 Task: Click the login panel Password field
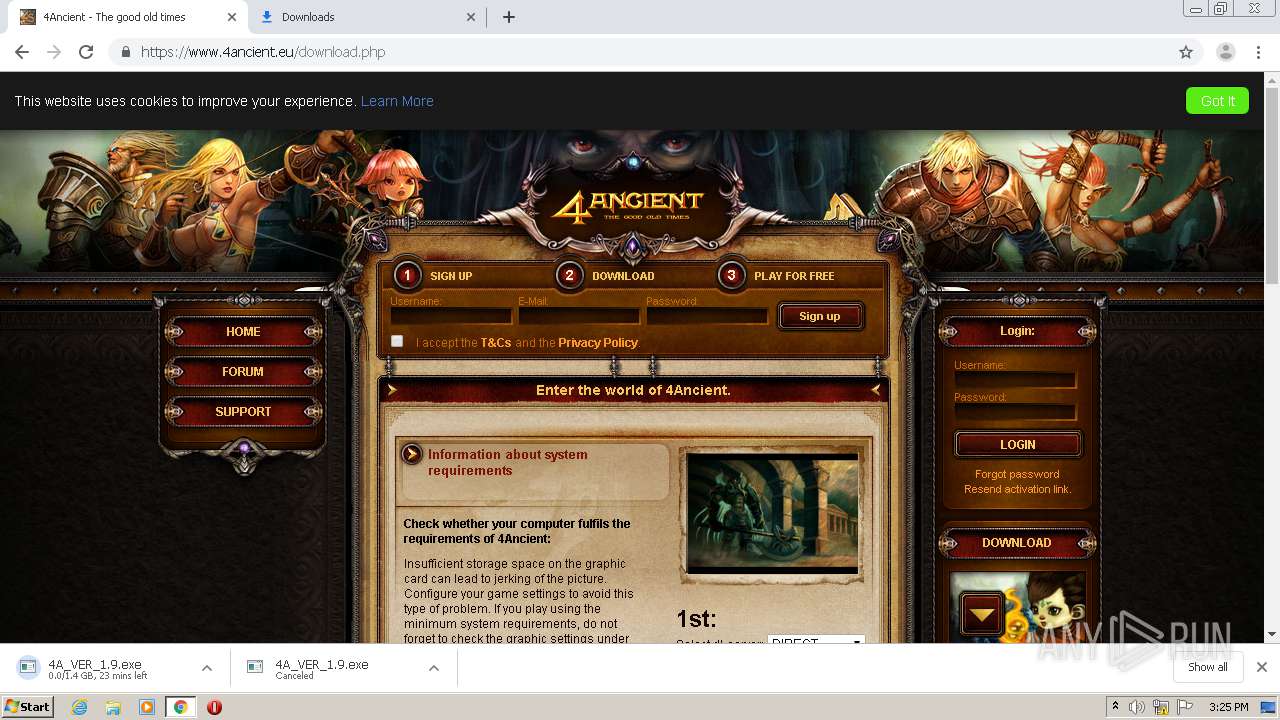coord(1015,412)
